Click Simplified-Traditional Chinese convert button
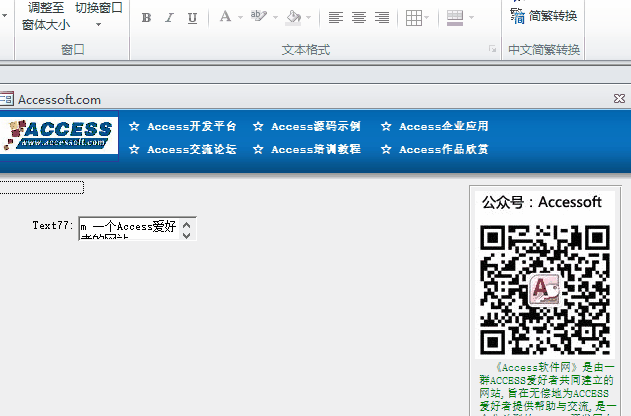 [544, 16]
